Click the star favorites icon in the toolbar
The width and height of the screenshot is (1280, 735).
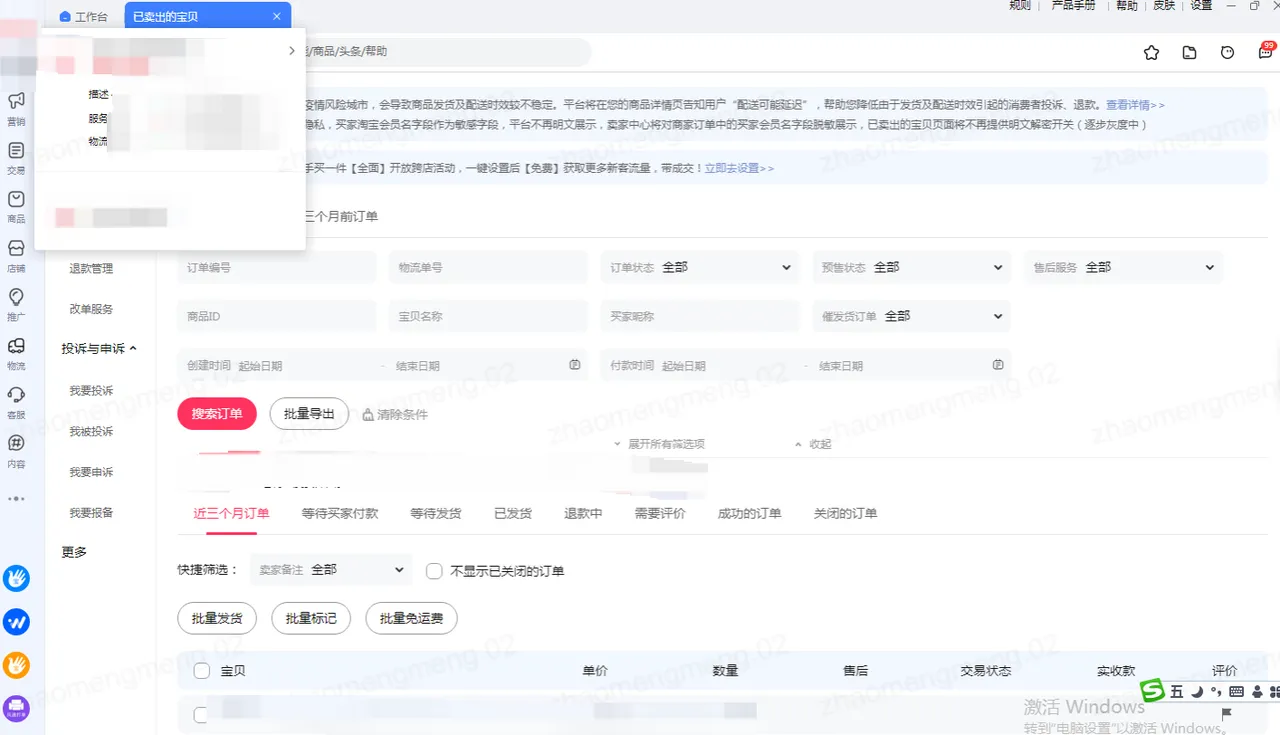pos(1151,52)
